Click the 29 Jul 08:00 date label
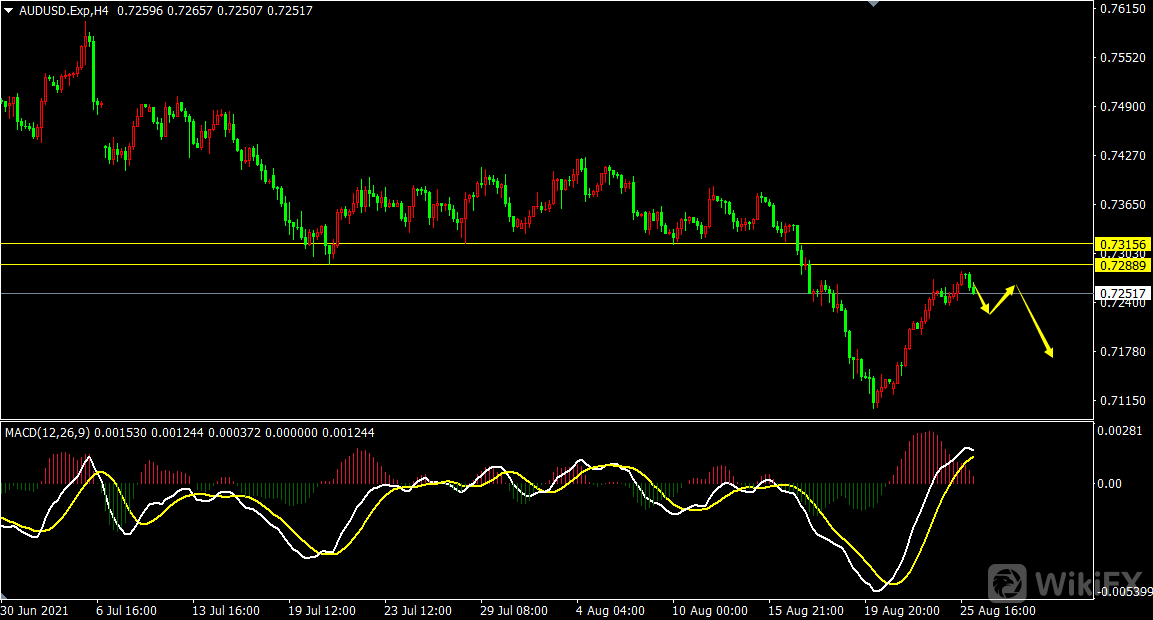The width and height of the screenshot is (1153, 620). pyautogui.click(x=513, y=610)
